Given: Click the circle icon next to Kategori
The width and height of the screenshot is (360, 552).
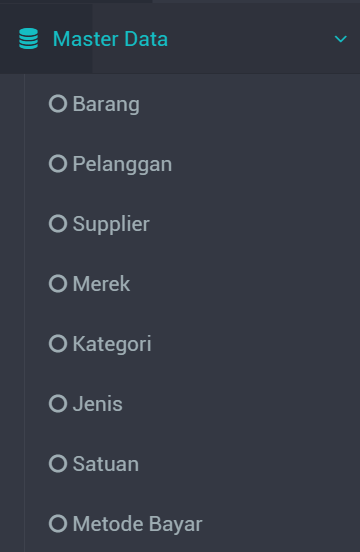Looking at the screenshot, I should click(x=58, y=344).
